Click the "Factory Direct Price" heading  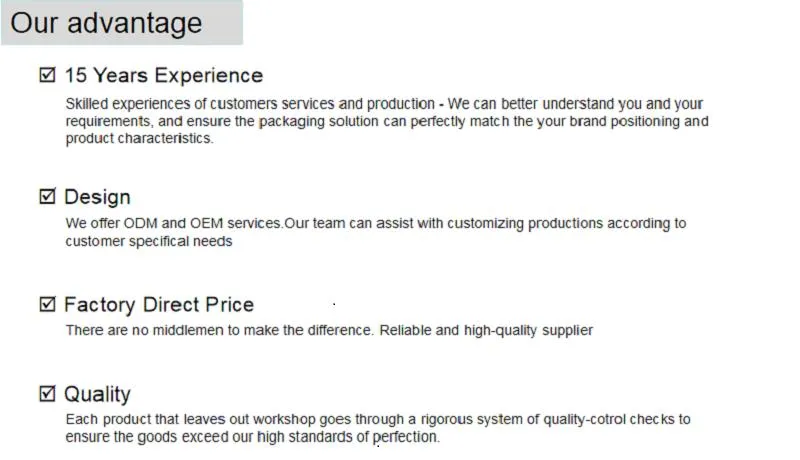coord(159,305)
